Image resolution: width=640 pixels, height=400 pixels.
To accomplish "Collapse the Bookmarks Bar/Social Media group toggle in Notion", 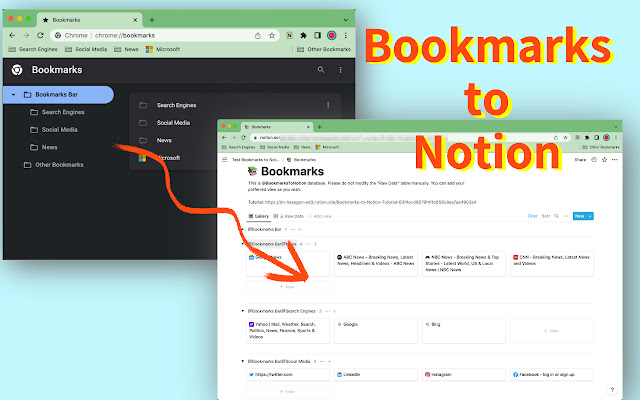I will click(x=243, y=361).
